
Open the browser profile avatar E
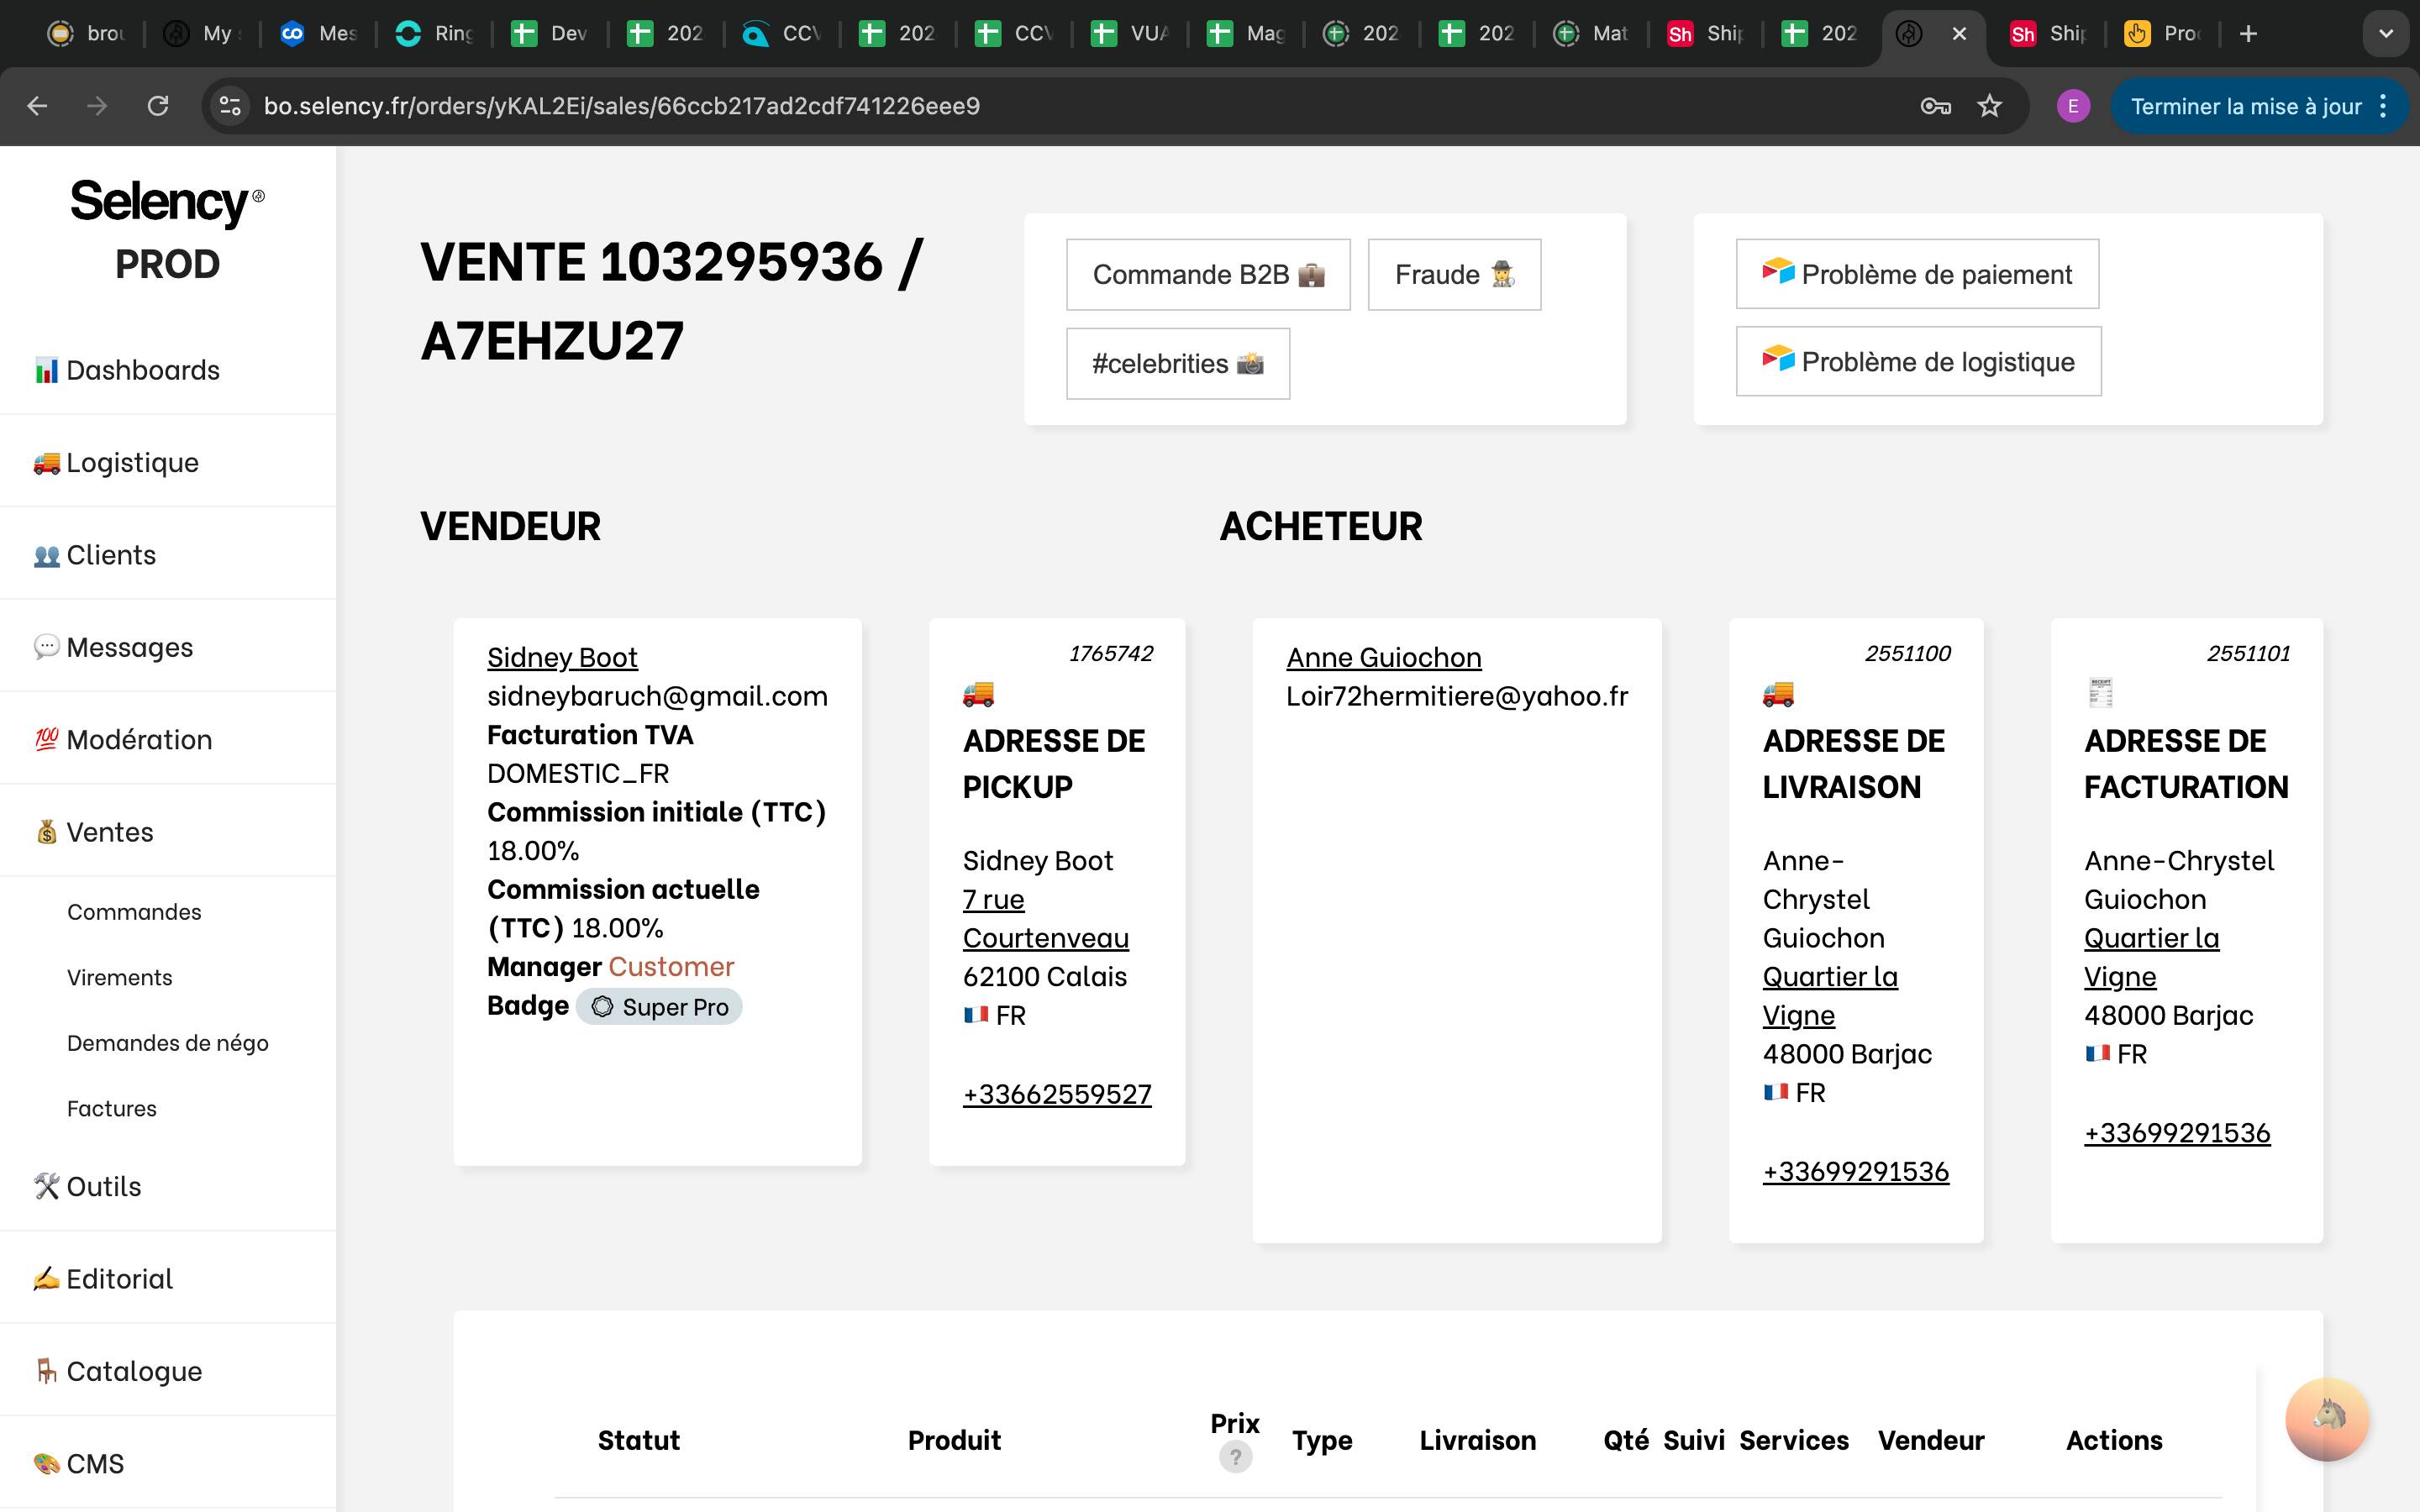pos(2073,106)
